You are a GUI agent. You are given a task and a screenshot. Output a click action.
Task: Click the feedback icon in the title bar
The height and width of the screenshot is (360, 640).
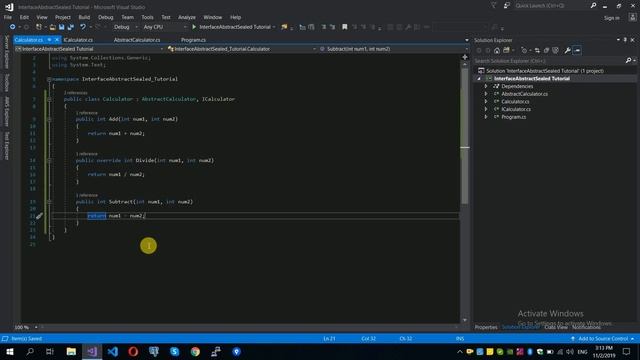click(507, 6)
